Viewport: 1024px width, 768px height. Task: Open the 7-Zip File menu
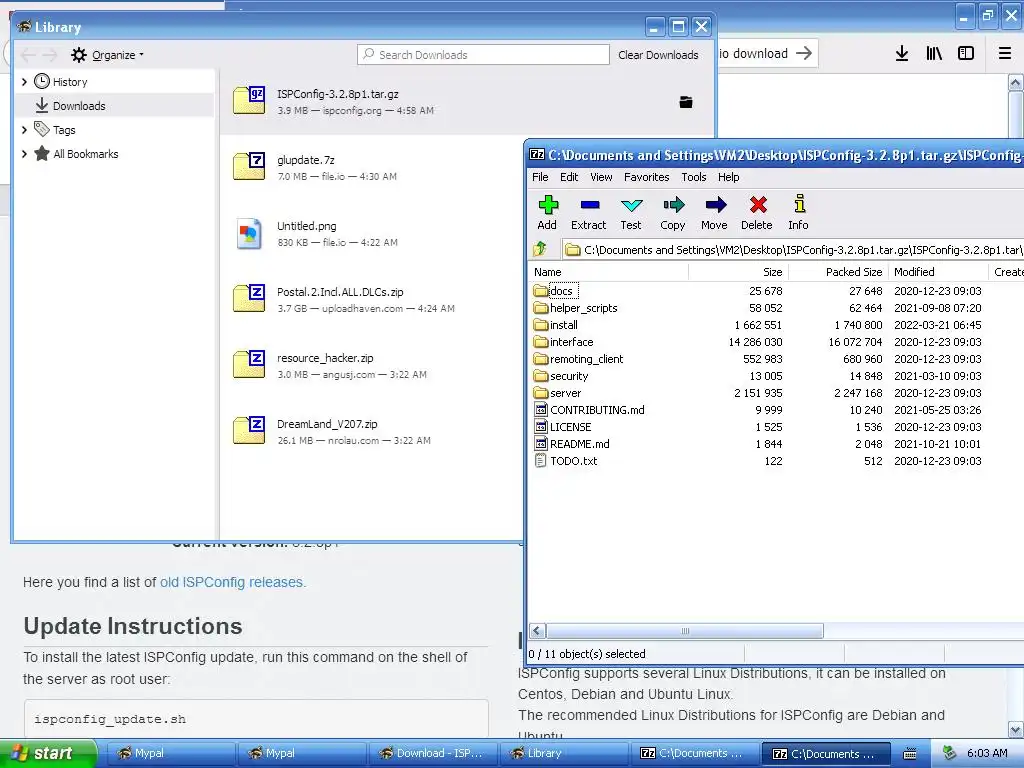(x=540, y=177)
